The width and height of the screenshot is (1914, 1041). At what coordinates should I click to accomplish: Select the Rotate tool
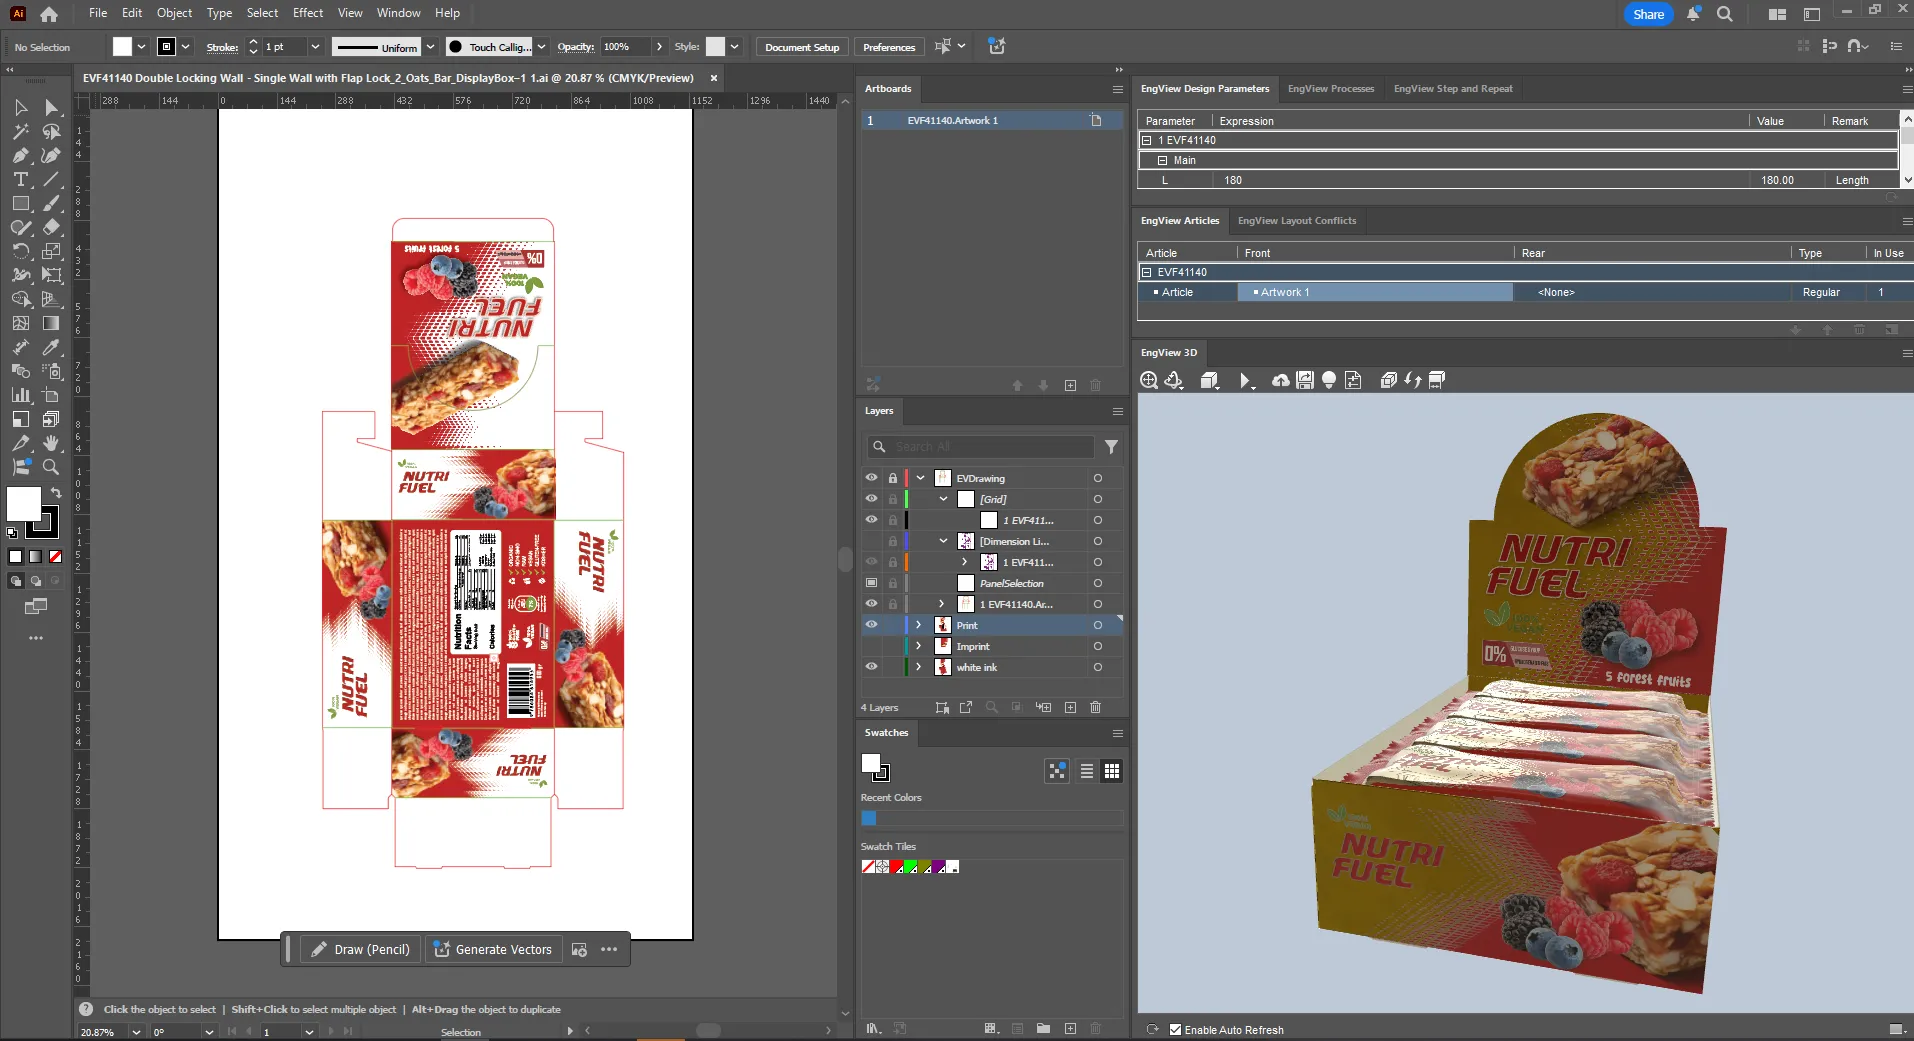pos(20,251)
